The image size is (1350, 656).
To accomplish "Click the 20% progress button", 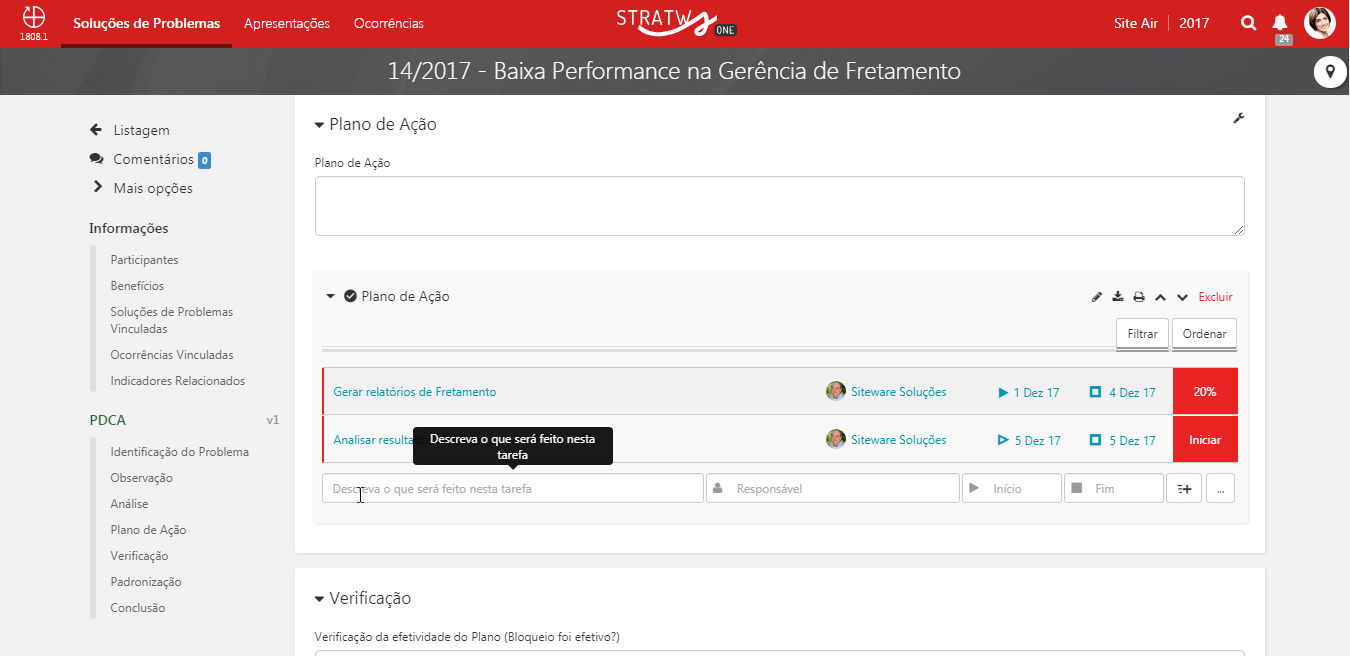I will pos(1205,392).
